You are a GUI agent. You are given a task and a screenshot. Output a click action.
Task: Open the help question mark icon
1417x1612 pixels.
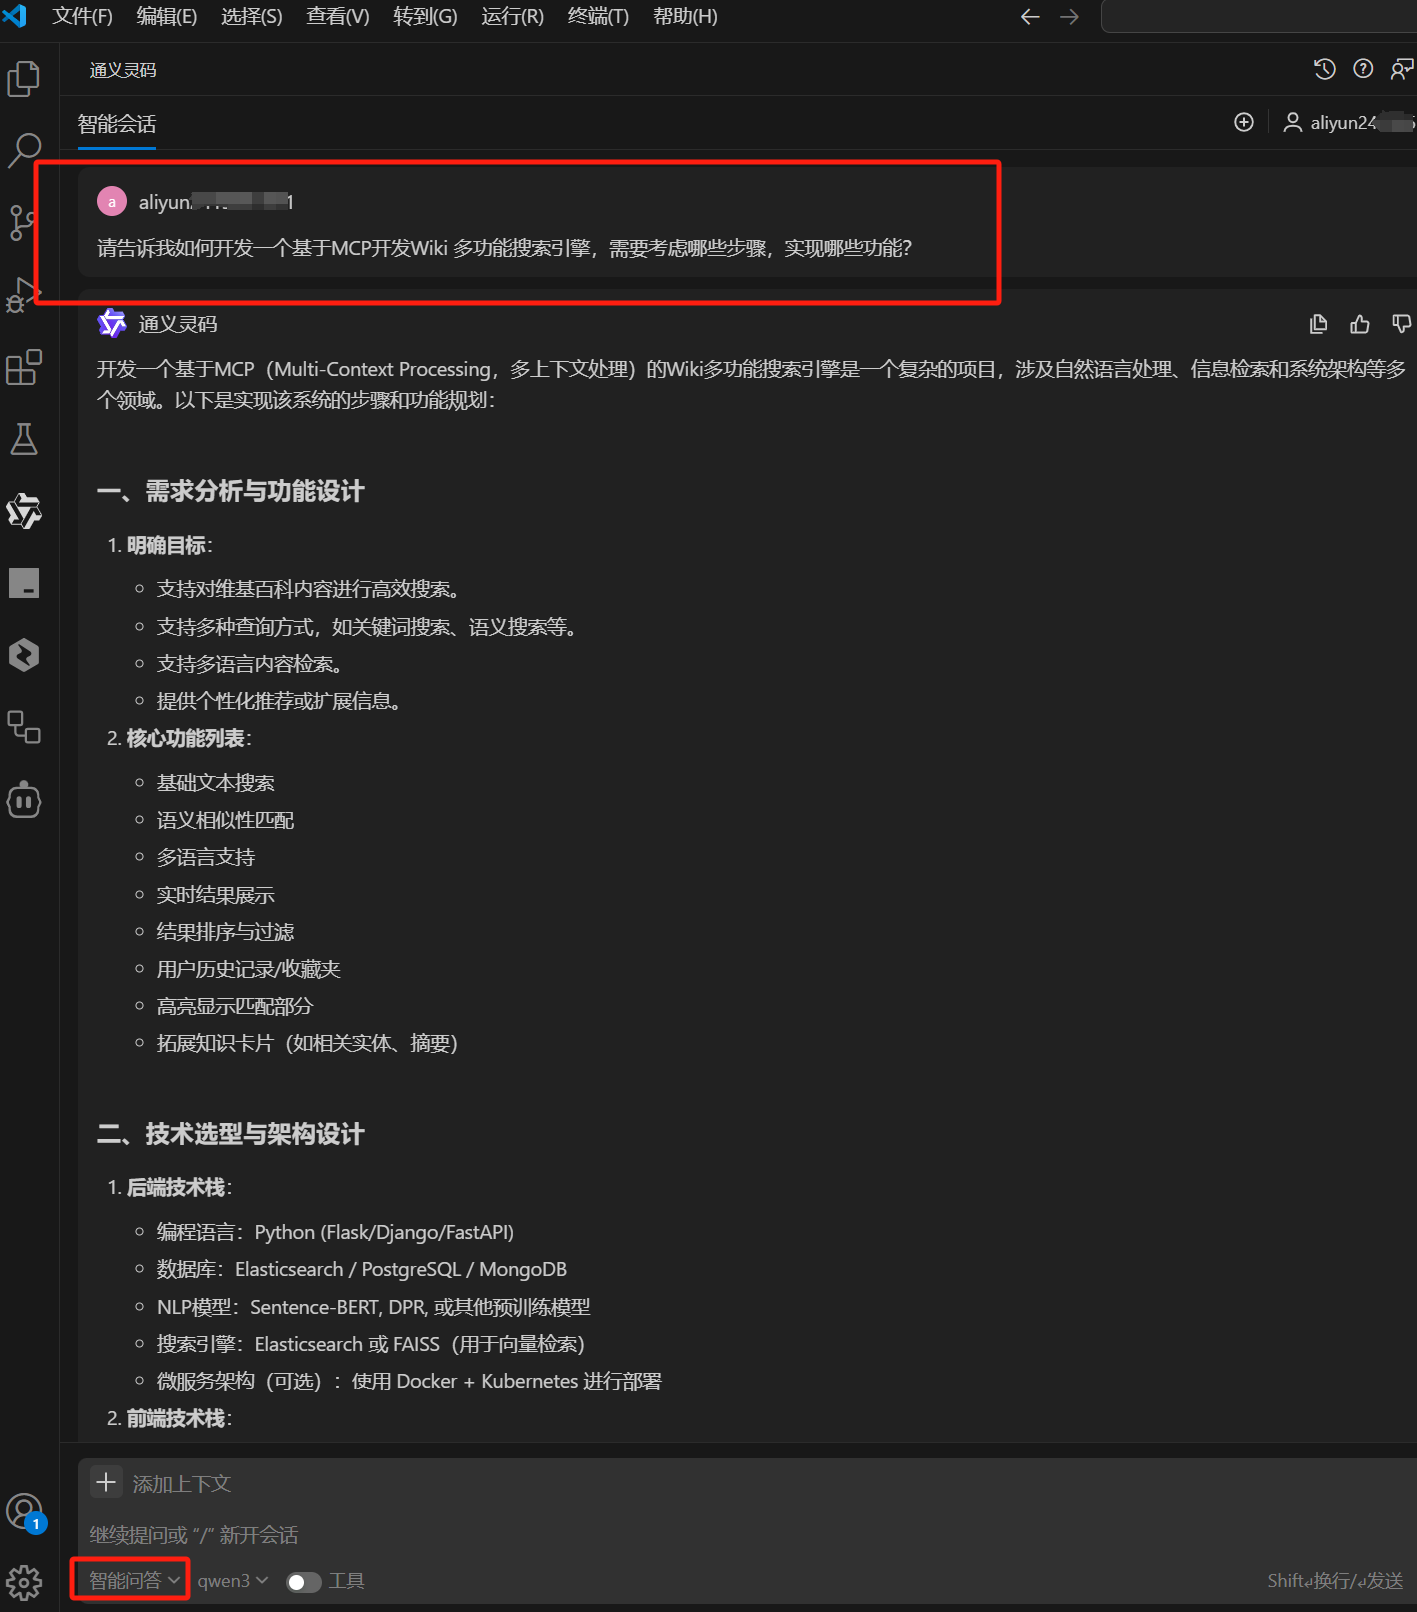[1363, 69]
